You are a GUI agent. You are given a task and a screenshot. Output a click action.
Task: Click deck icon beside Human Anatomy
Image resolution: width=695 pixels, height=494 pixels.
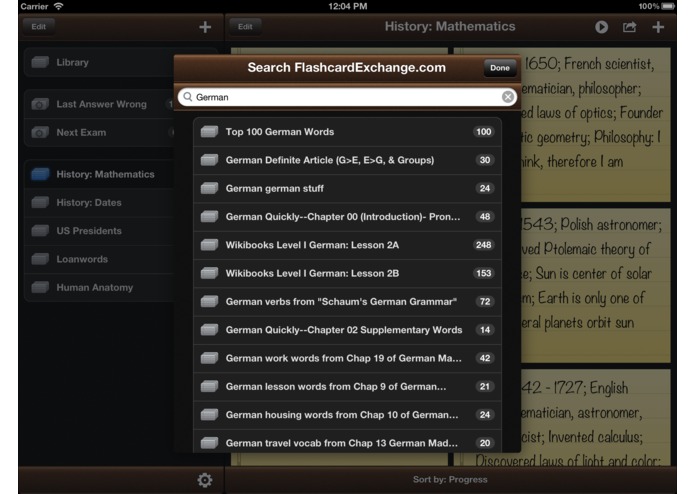pos(40,288)
